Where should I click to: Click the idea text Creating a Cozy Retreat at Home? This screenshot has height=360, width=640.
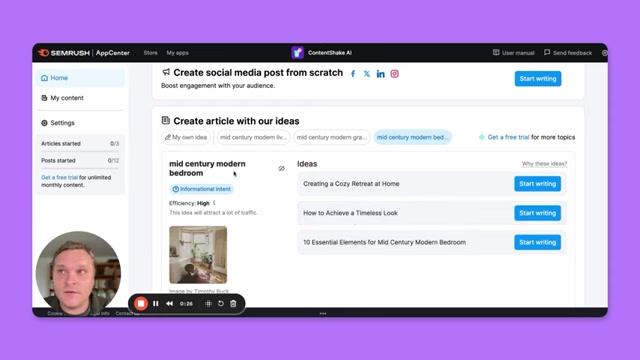pyautogui.click(x=351, y=184)
